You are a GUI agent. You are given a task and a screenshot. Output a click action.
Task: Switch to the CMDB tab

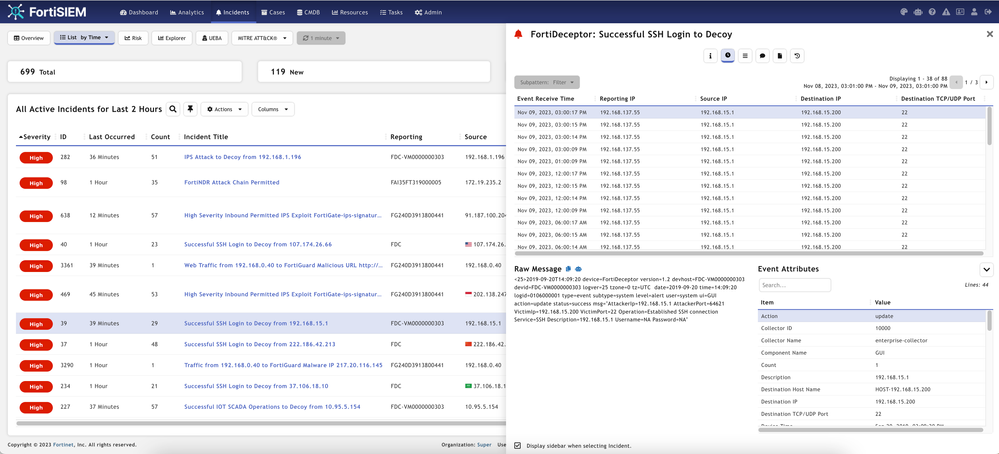(308, 12)
